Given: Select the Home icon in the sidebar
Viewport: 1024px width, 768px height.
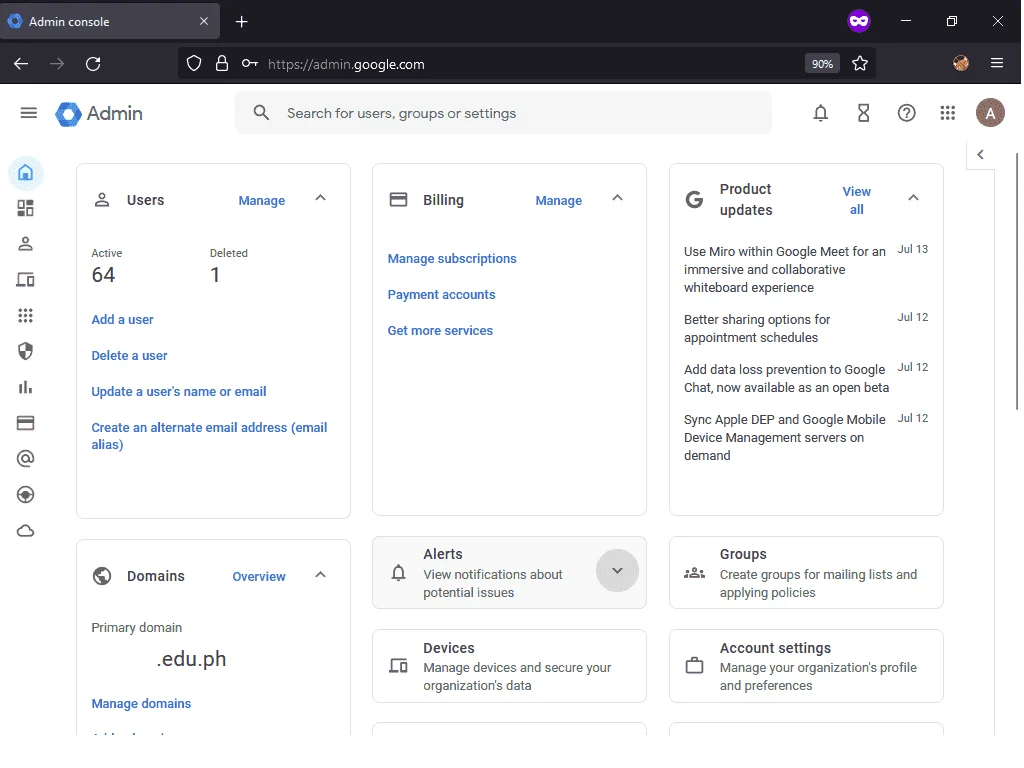Looking at the screenshot, I should pyautogui.click(x=25, y=172).
